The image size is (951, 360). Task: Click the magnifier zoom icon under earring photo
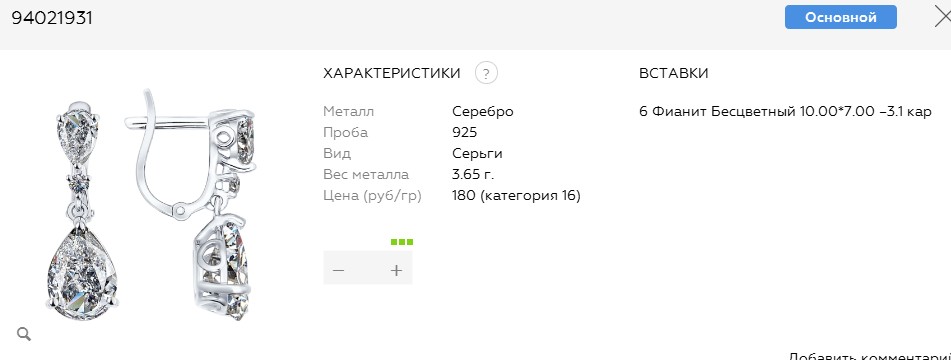24,333
